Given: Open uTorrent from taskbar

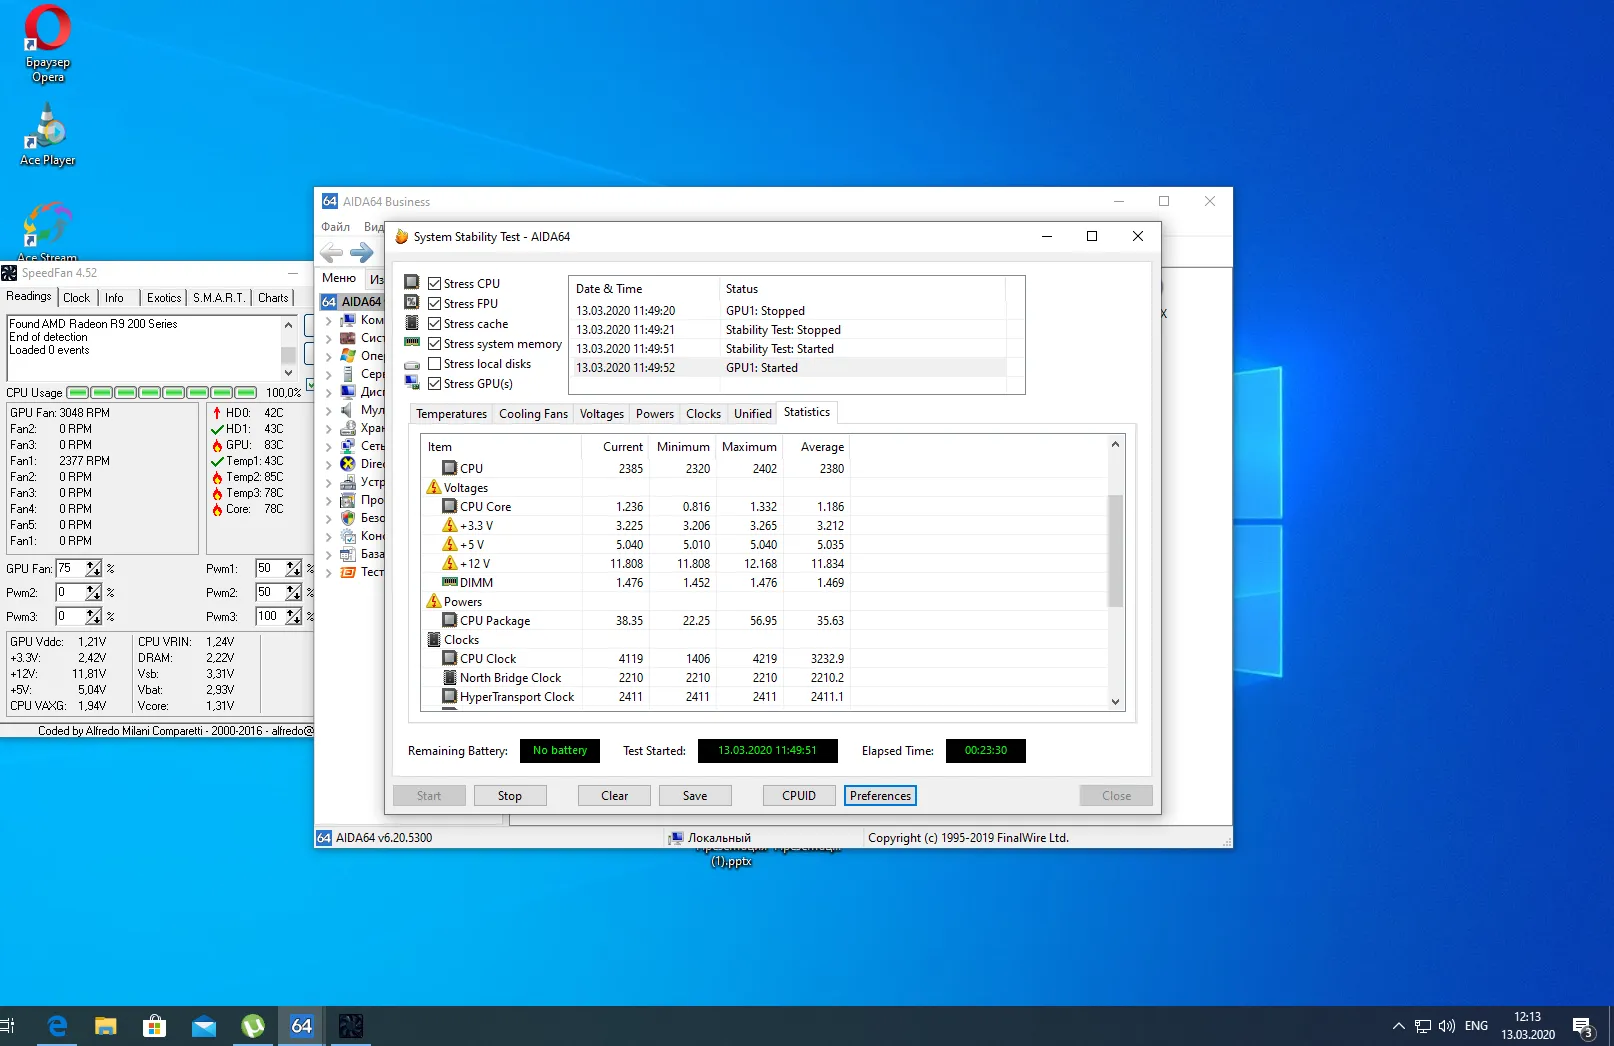Looking at the screenshot, I should tap(253, 1026).
